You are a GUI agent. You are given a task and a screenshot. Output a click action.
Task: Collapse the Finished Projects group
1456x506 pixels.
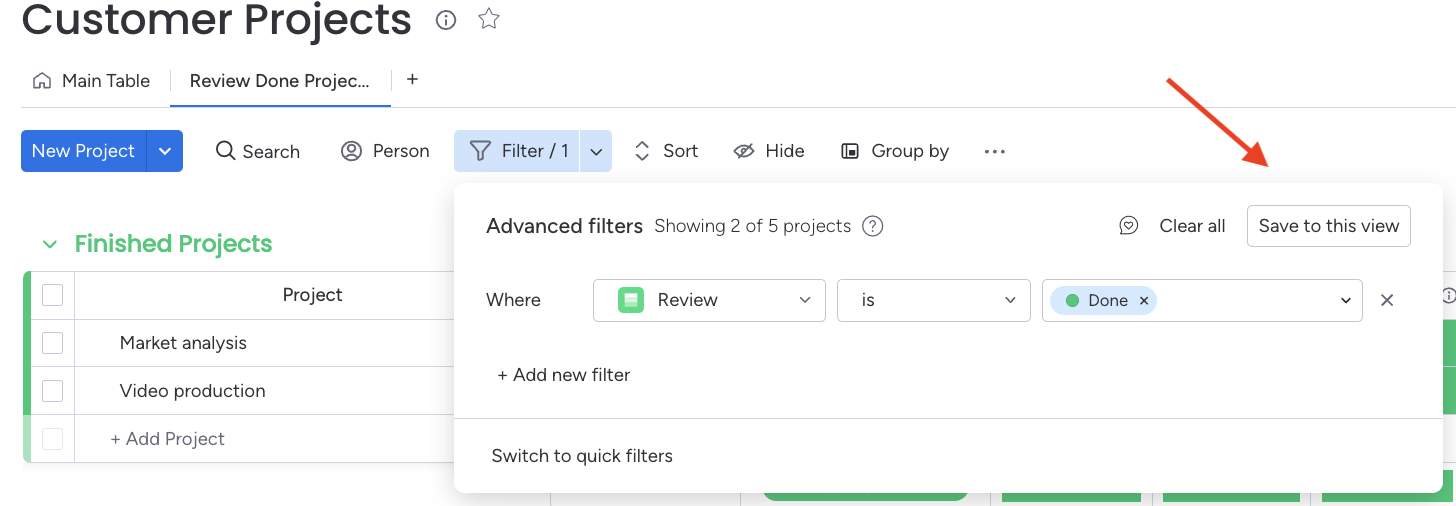(49, 244)
